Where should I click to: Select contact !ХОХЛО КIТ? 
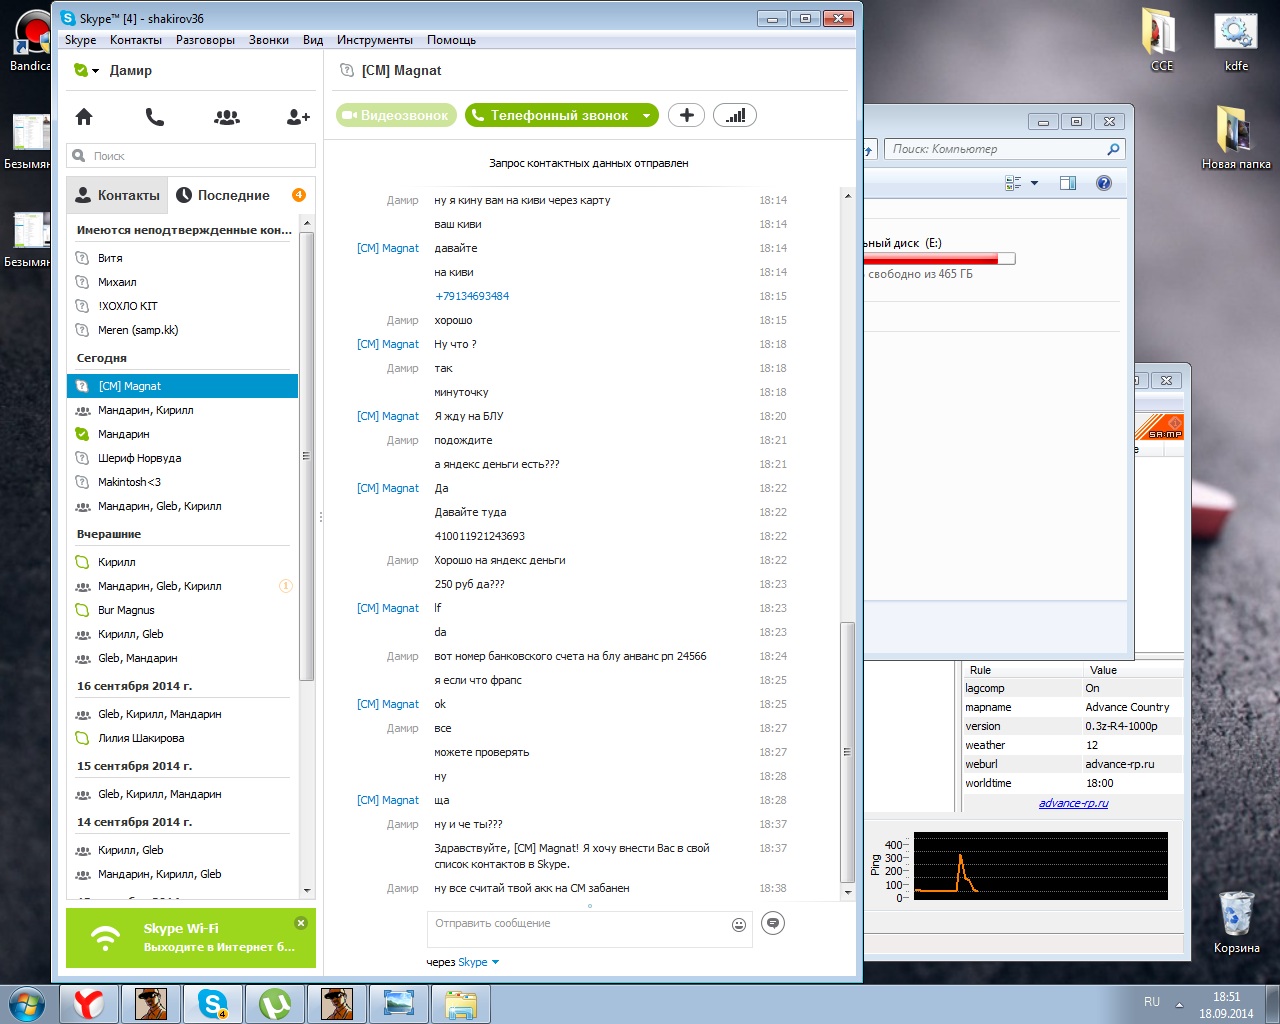(x=182, y=306)
